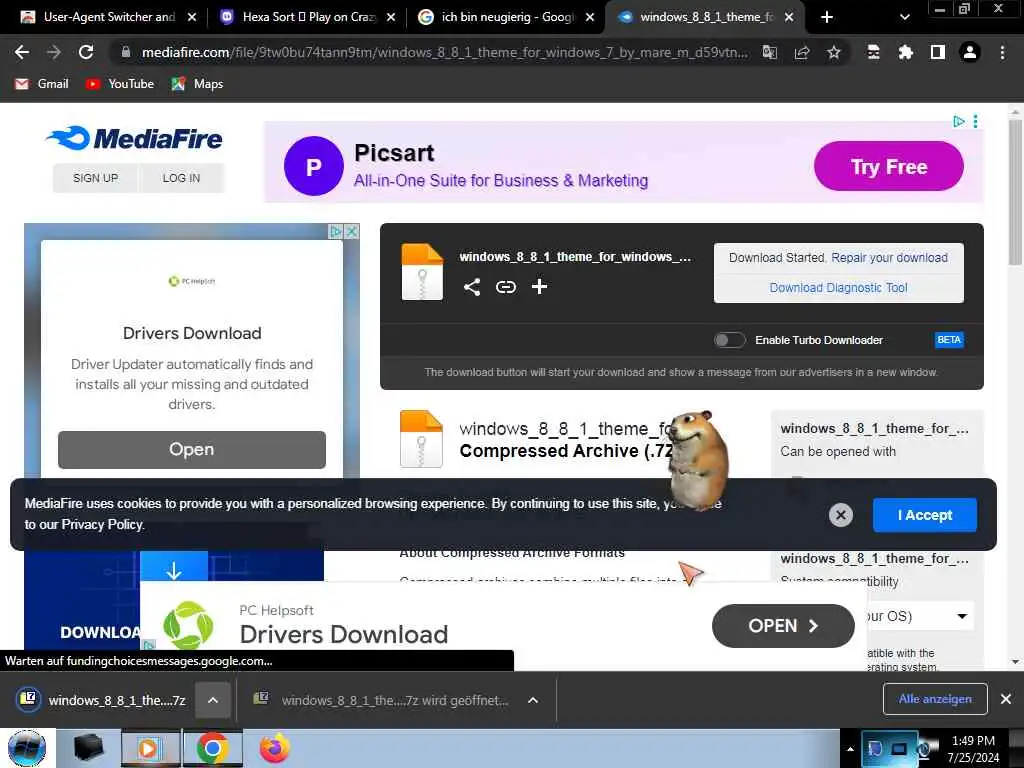This screenshot has width=1024, height=768.
Task: Click the share page icon in address bar
Action: (802, 52)
